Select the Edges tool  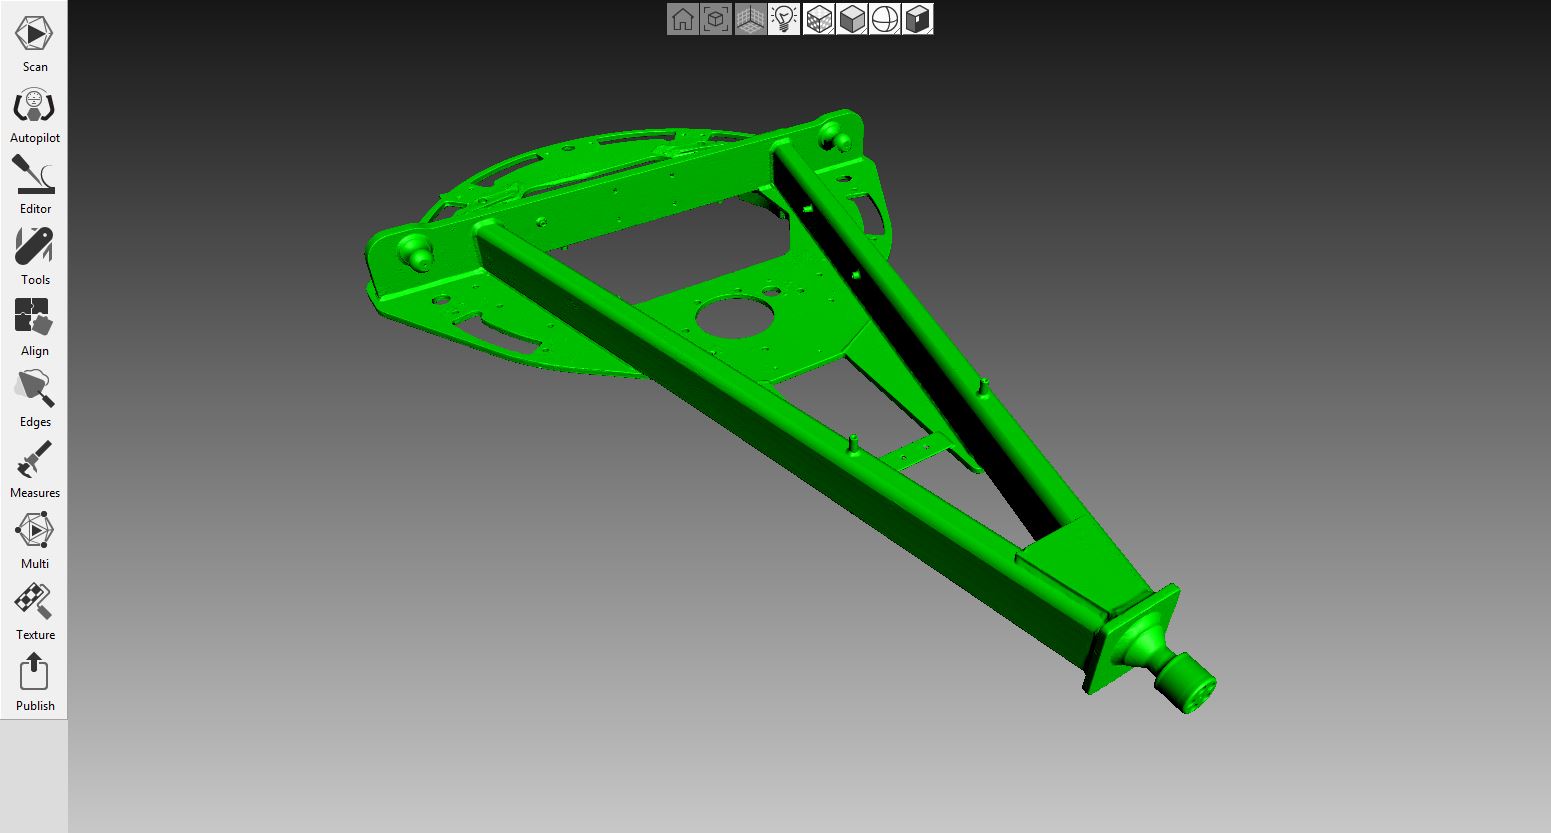[x=34, y=397]
